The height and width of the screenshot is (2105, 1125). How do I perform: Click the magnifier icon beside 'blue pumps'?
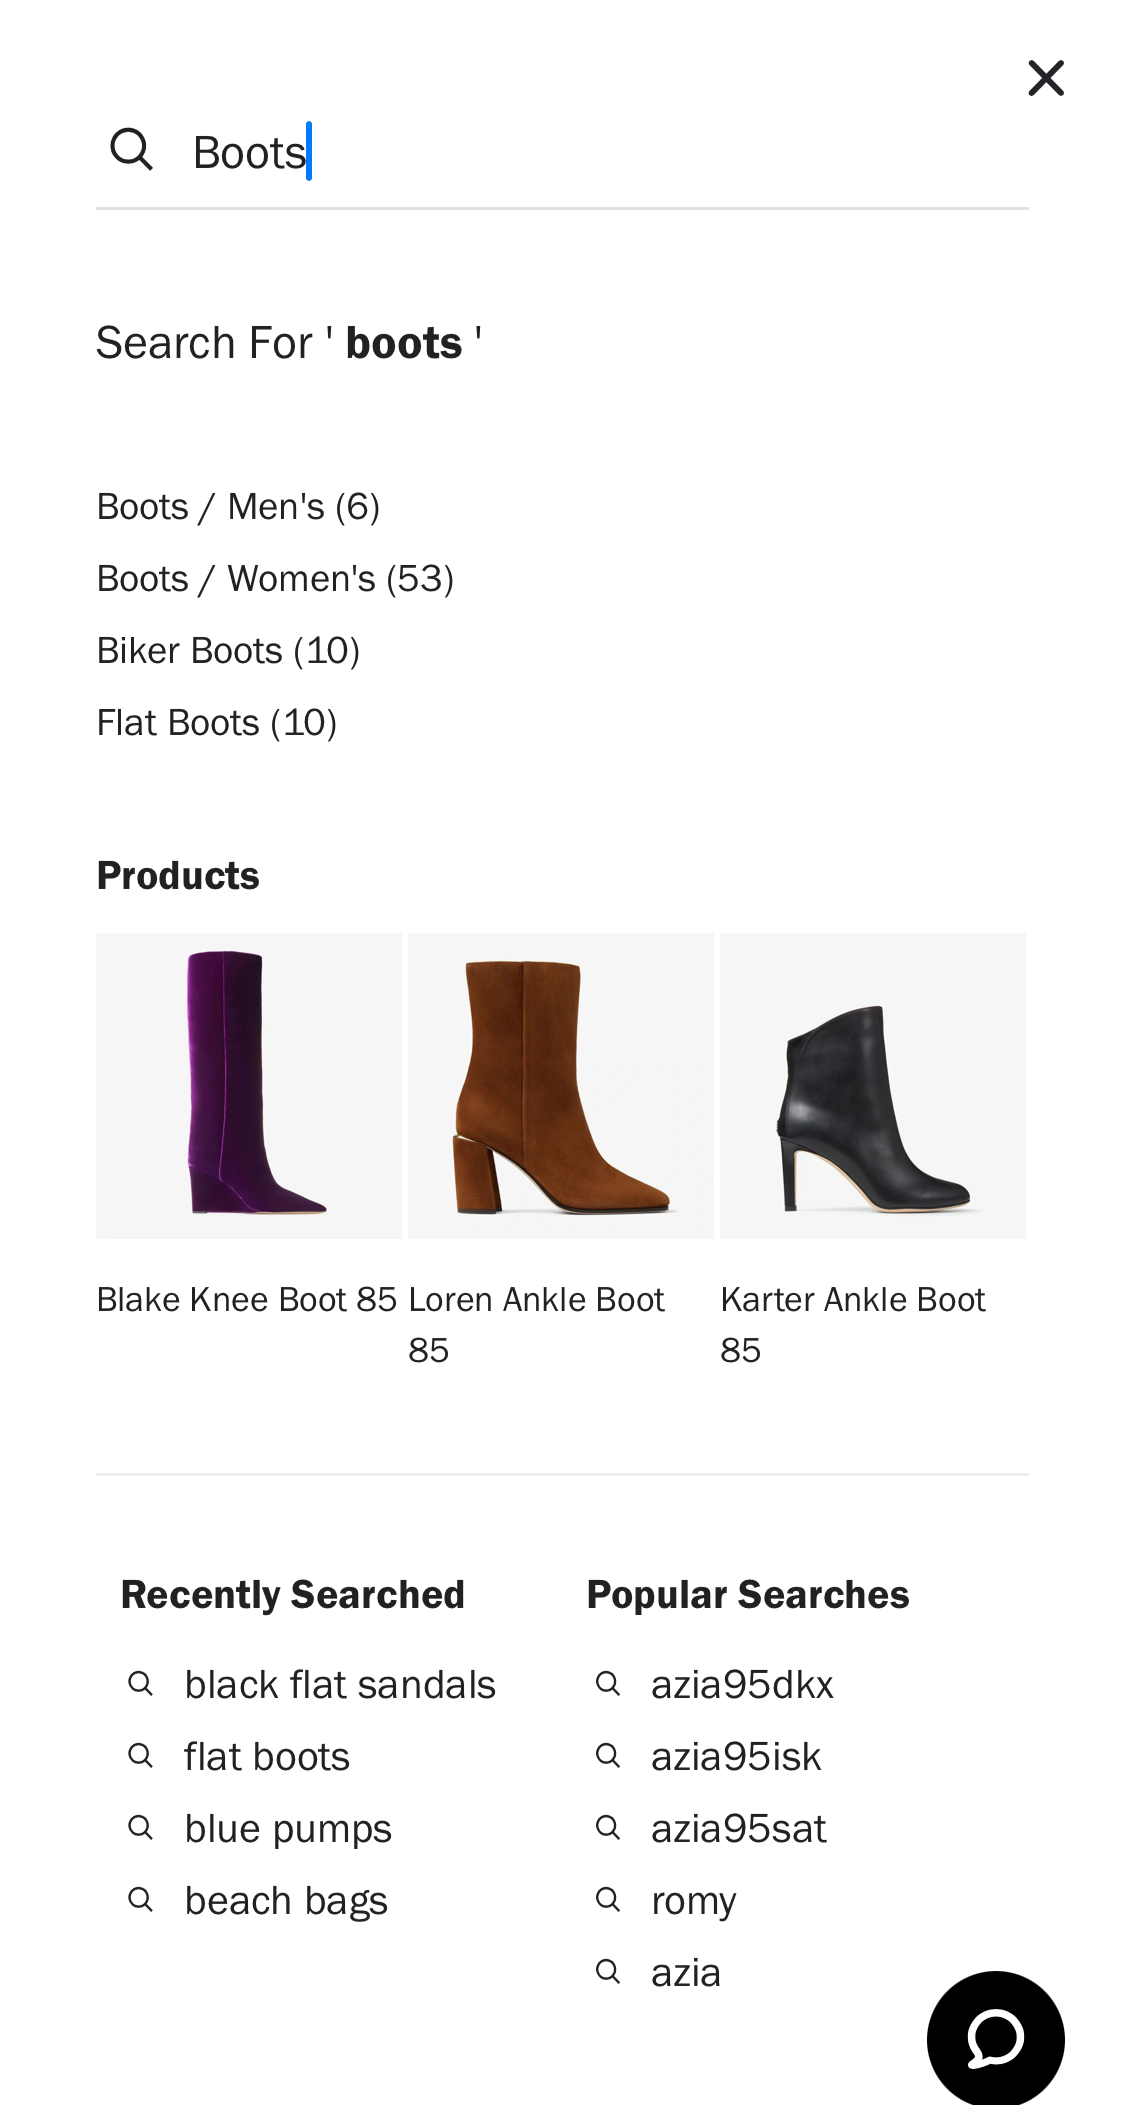pyautogui.click(x=141, y=1828)
